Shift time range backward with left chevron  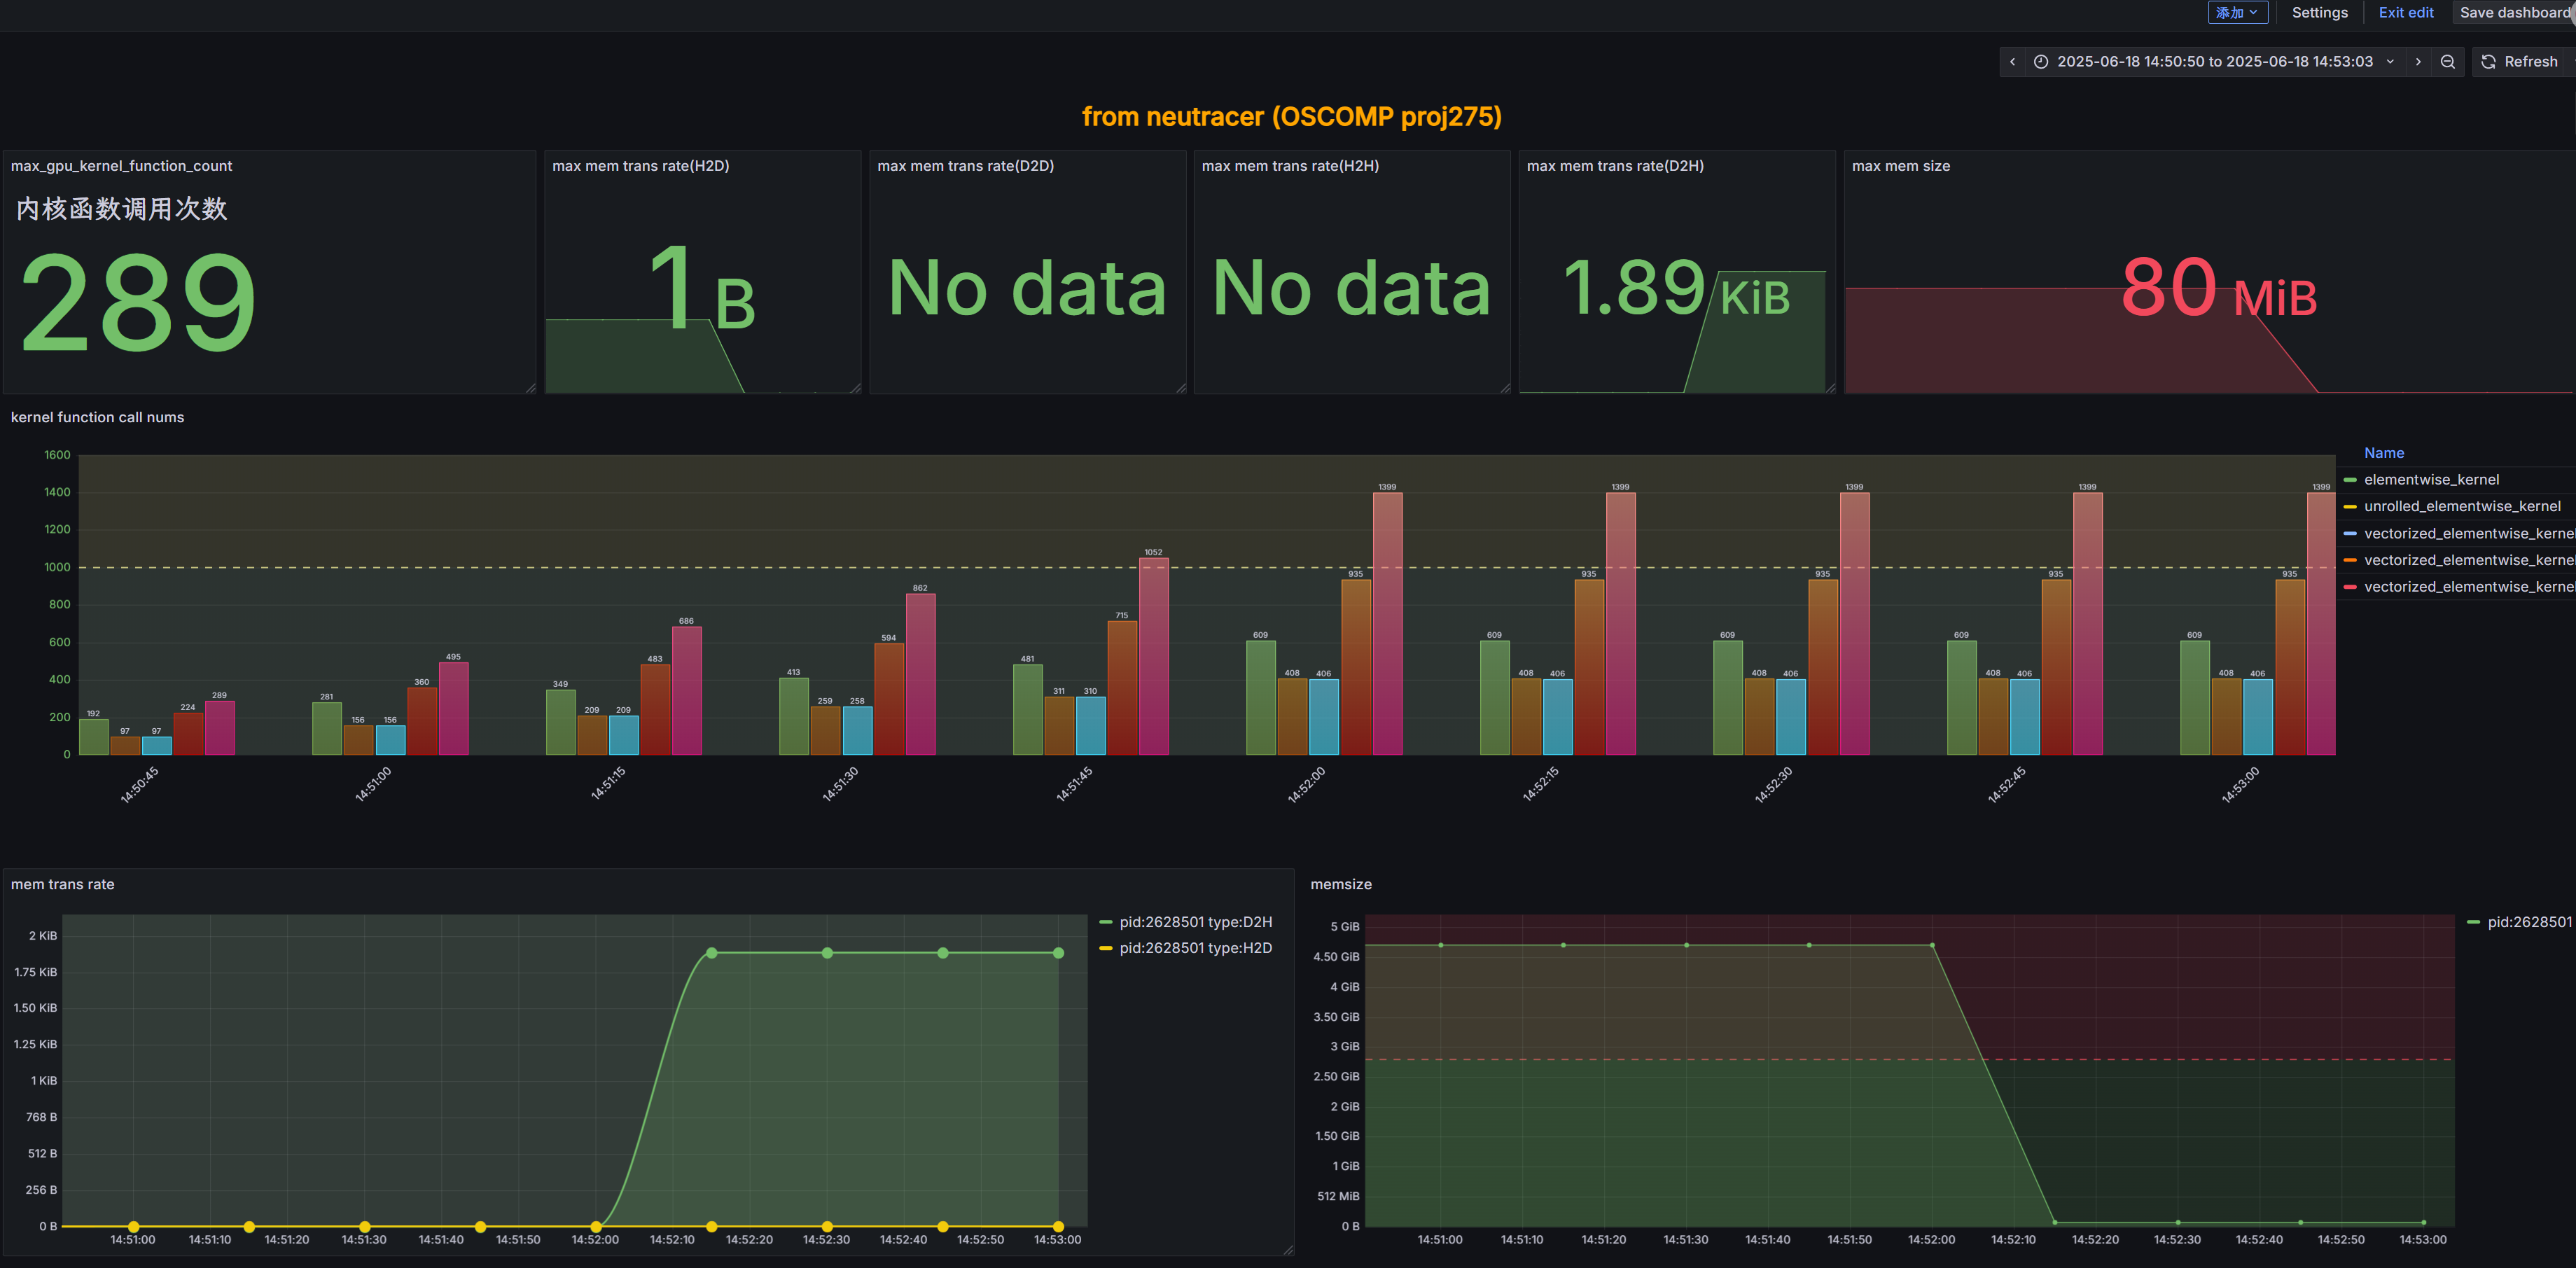point(2012,62)
